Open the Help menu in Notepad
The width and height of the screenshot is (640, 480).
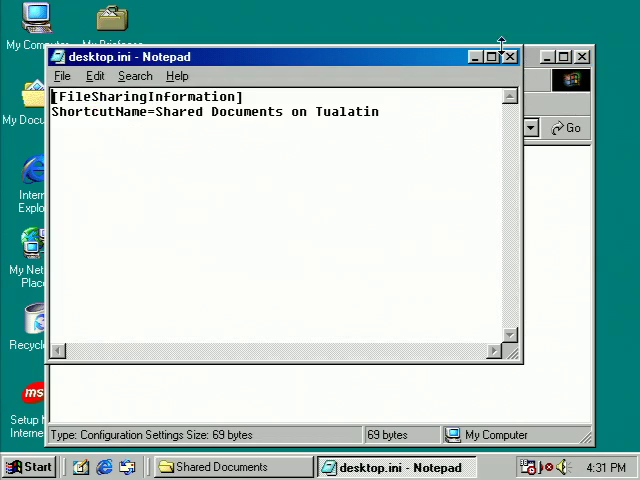tap(177, 76)
